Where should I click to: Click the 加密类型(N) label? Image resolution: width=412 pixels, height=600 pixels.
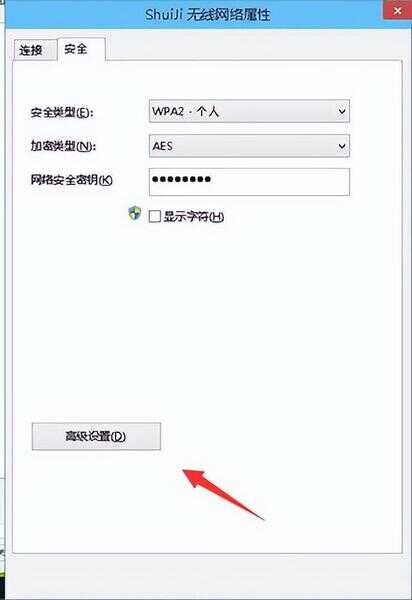click(63, 146)
